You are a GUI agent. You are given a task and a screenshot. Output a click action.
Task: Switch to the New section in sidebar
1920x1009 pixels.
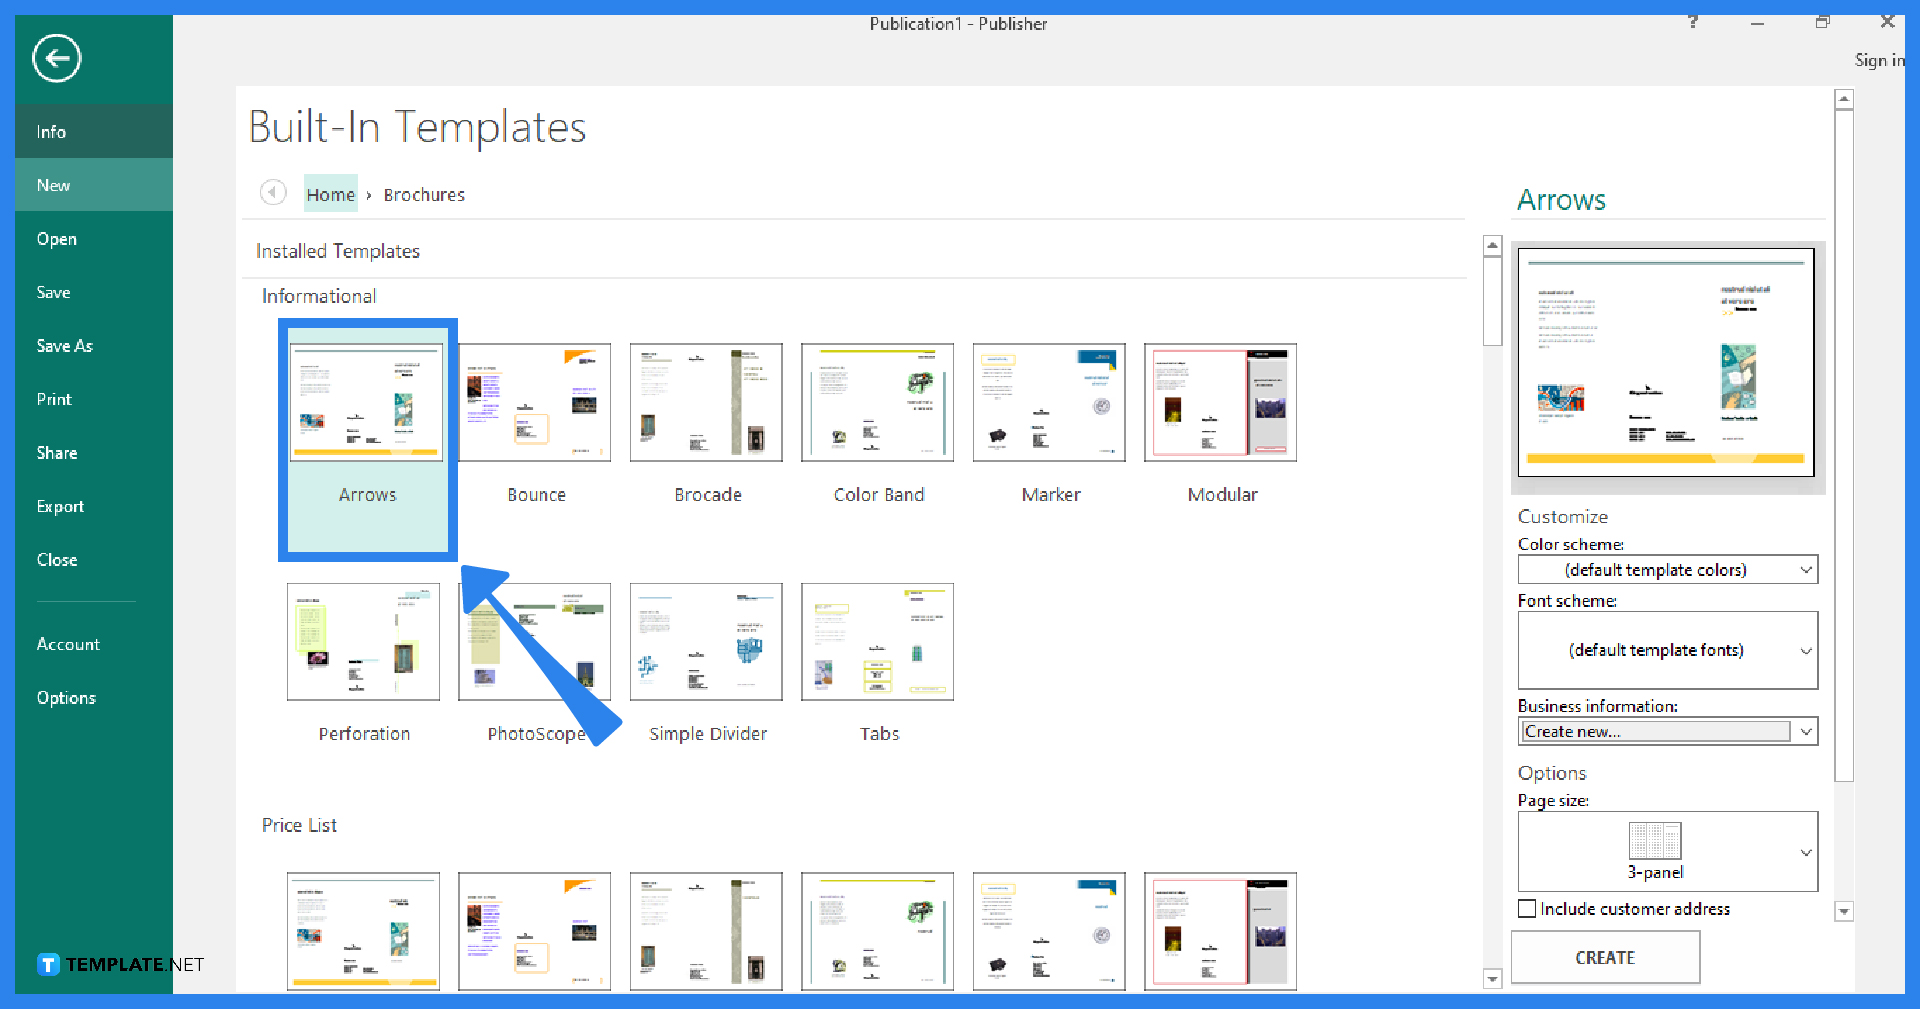53,185
